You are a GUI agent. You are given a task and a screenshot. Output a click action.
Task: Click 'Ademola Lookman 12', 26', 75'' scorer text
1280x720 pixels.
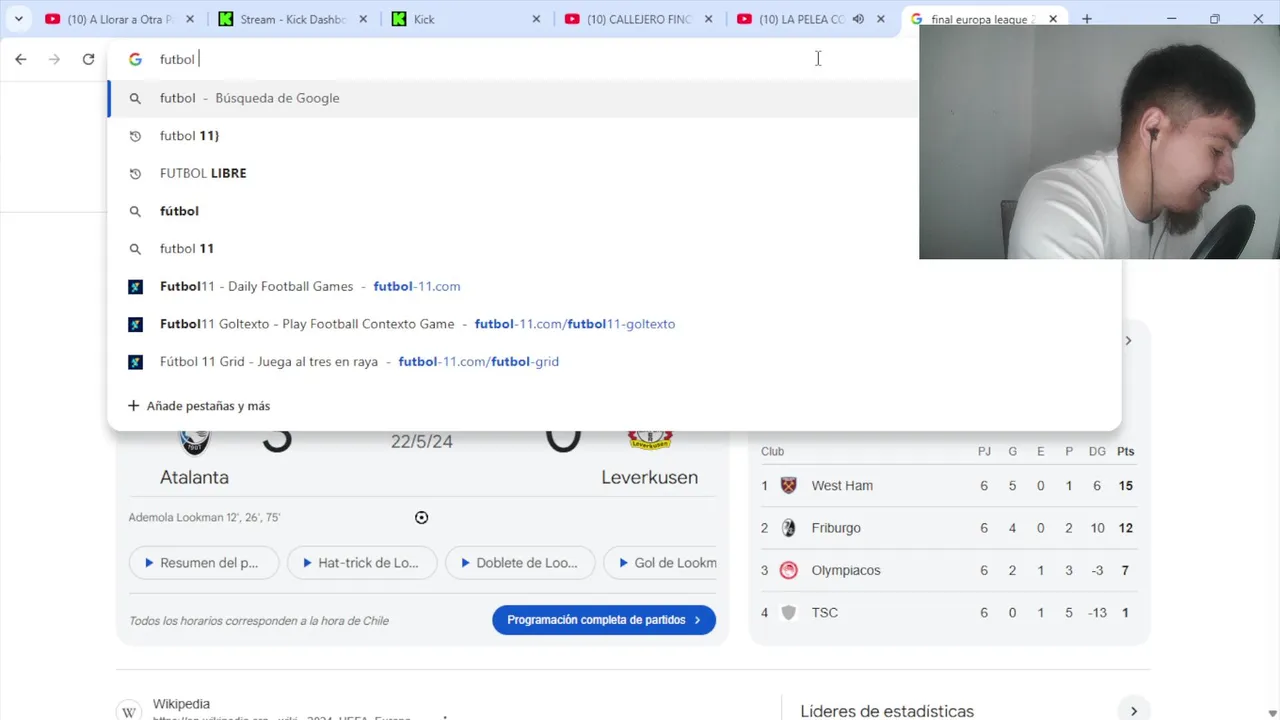(204, 517)
